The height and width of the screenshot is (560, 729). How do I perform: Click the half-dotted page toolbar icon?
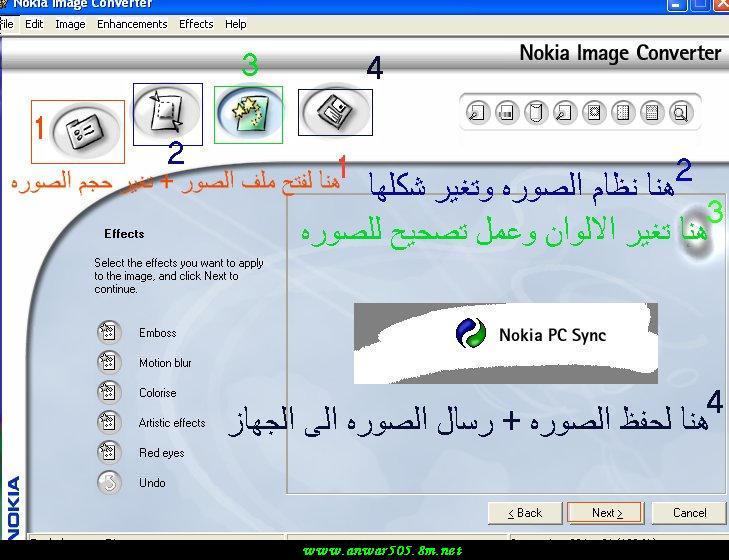(x=623, y=113)
